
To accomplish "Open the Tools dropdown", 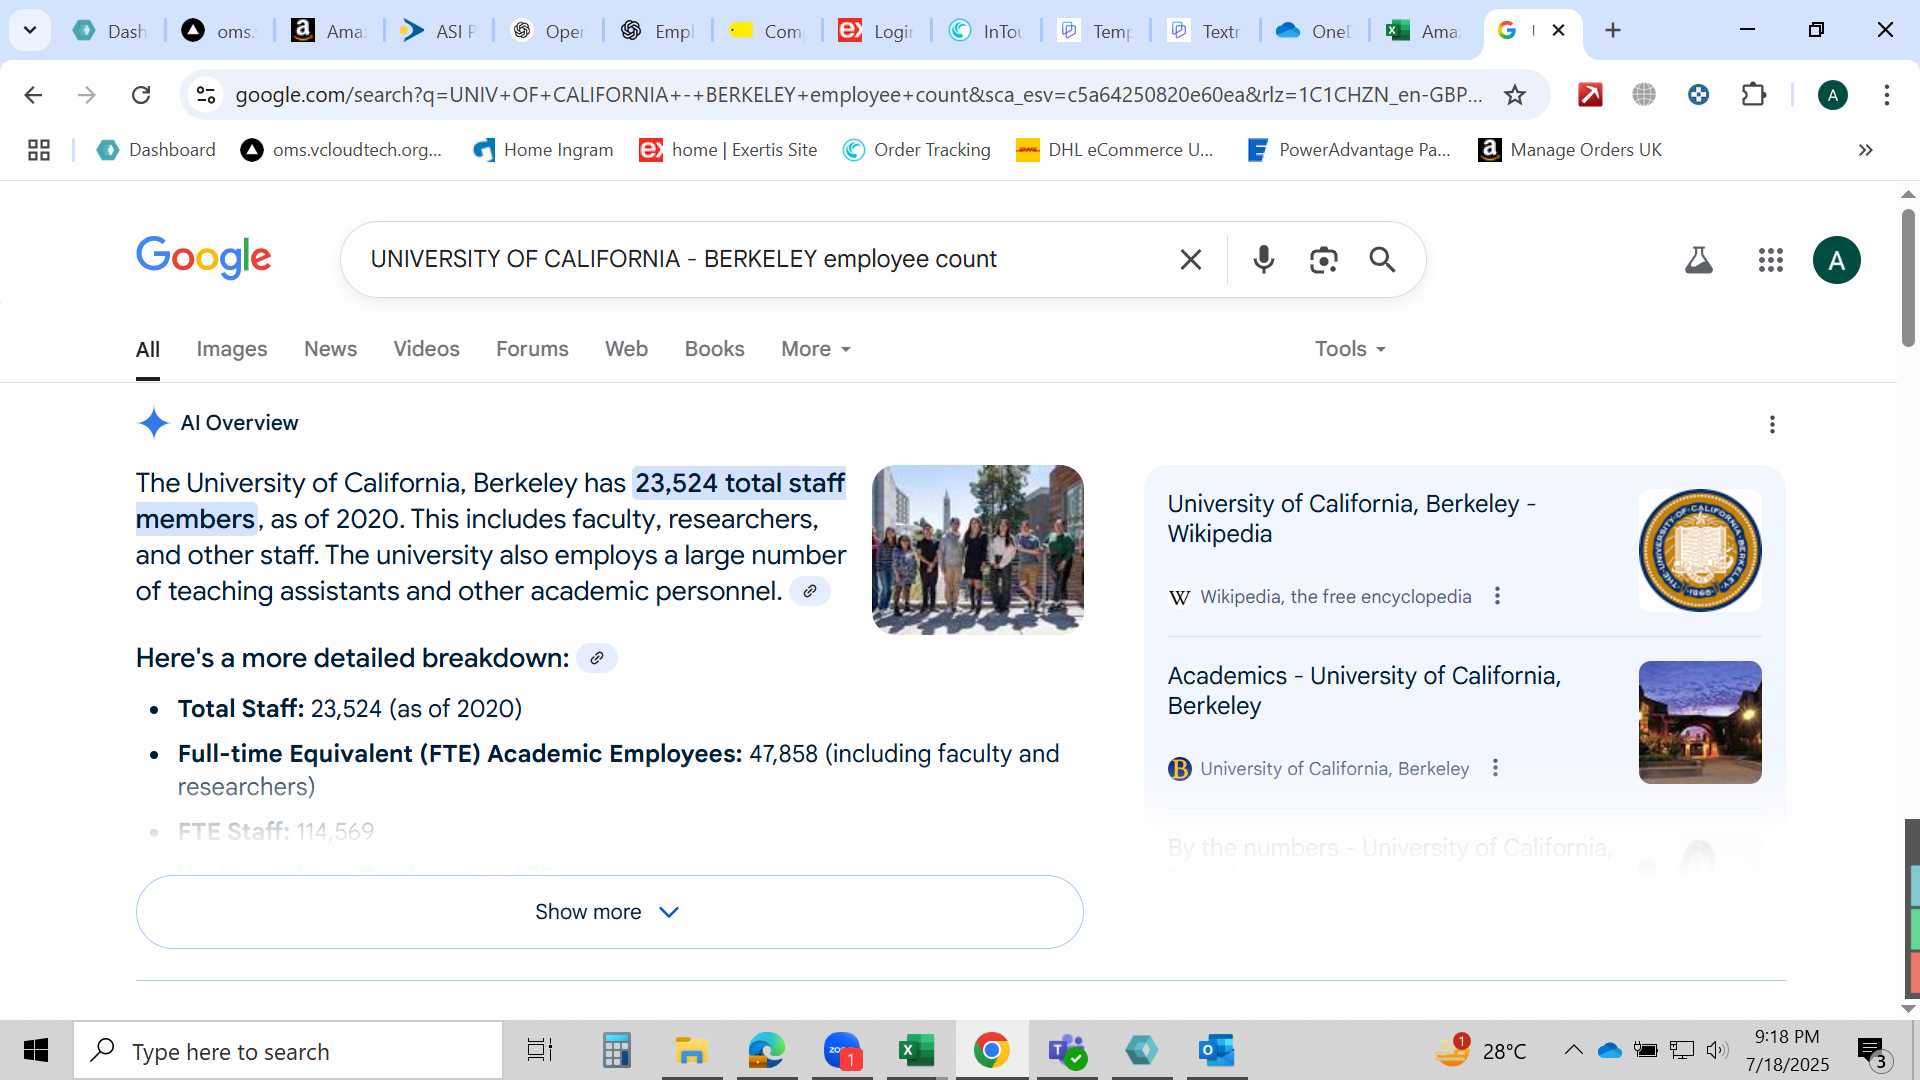I will tap(1350, 349).
